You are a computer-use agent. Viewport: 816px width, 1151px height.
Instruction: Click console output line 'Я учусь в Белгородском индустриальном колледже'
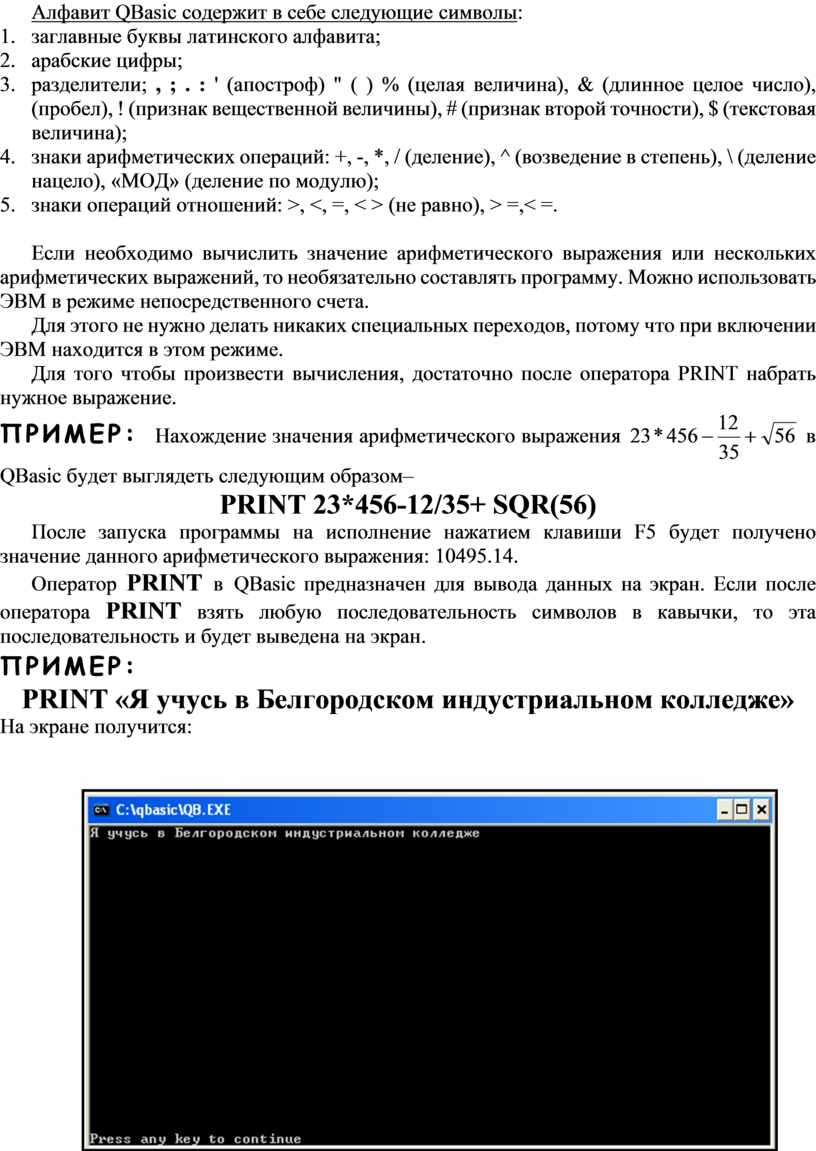285,833
